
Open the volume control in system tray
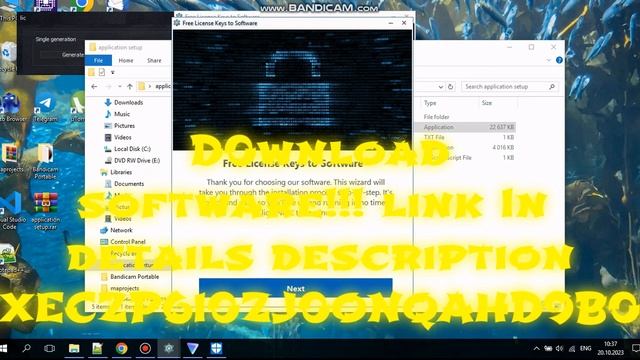(x=560, y=349)
